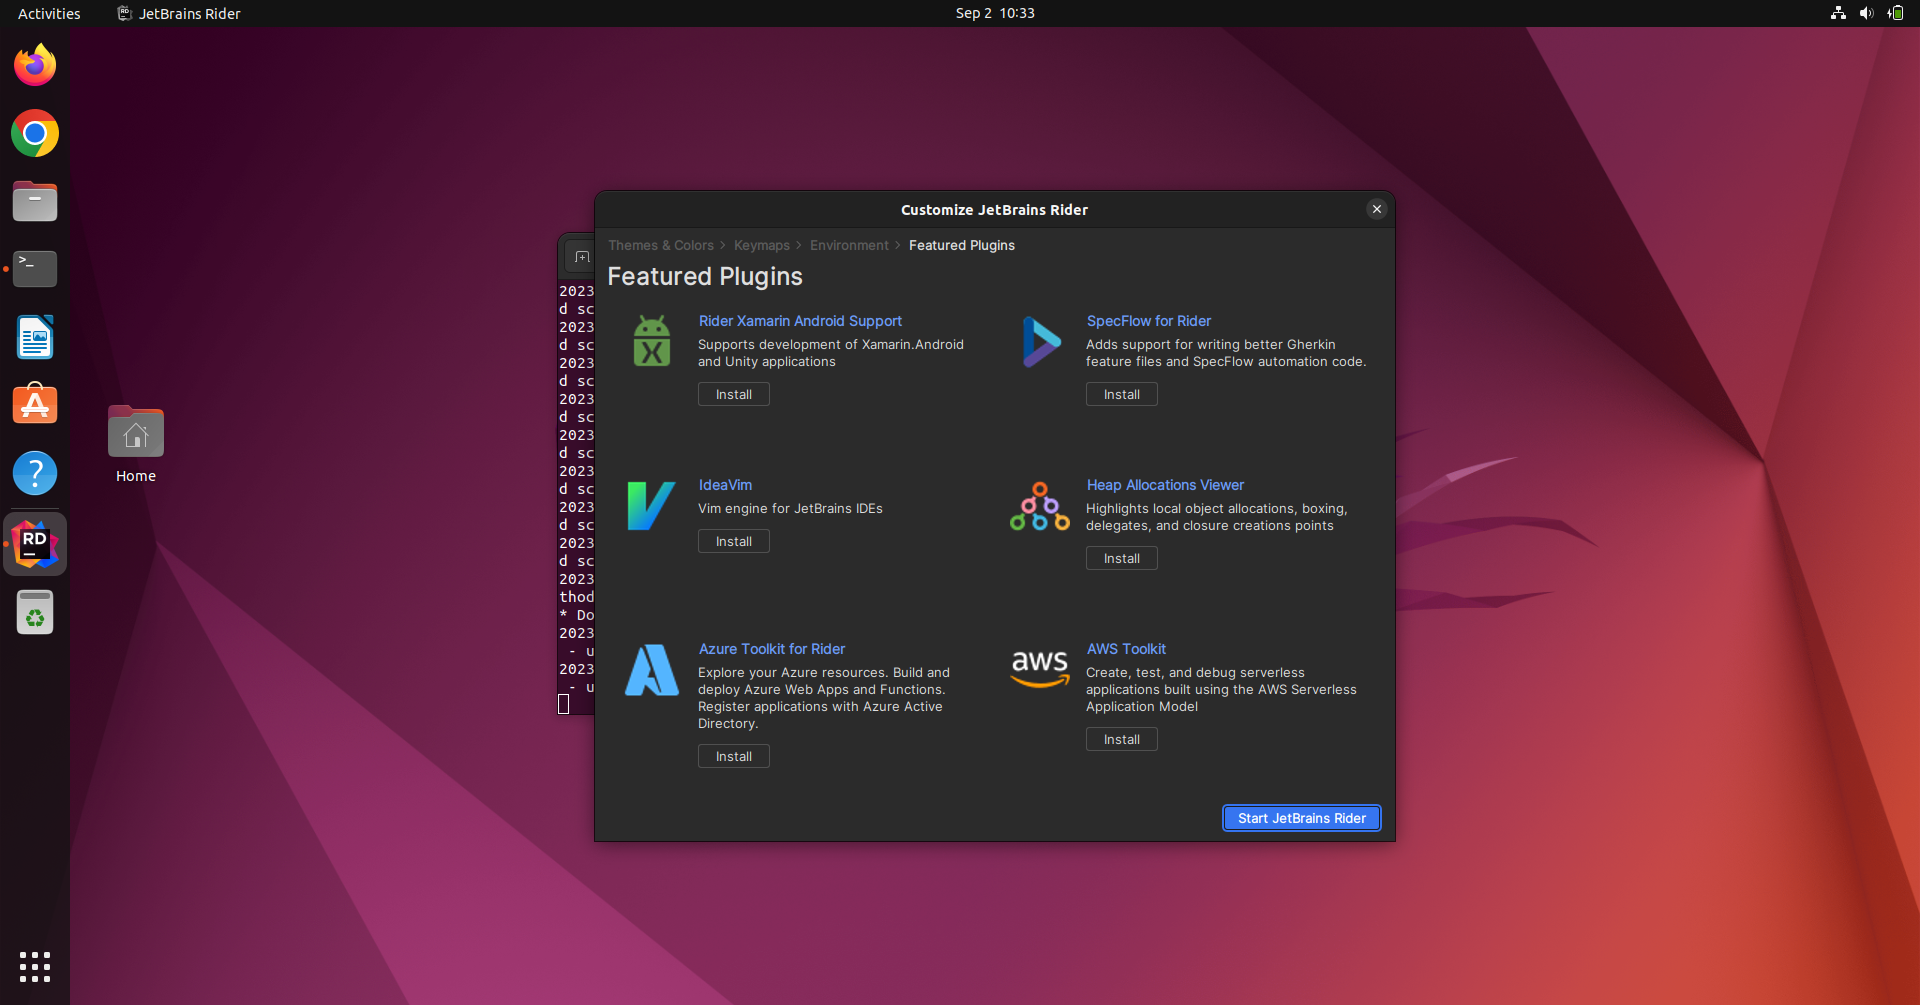Viewport: 1920px width, 1005px height.
Task: Navigate to the Environment step
Action: click(x=849, y=246)
